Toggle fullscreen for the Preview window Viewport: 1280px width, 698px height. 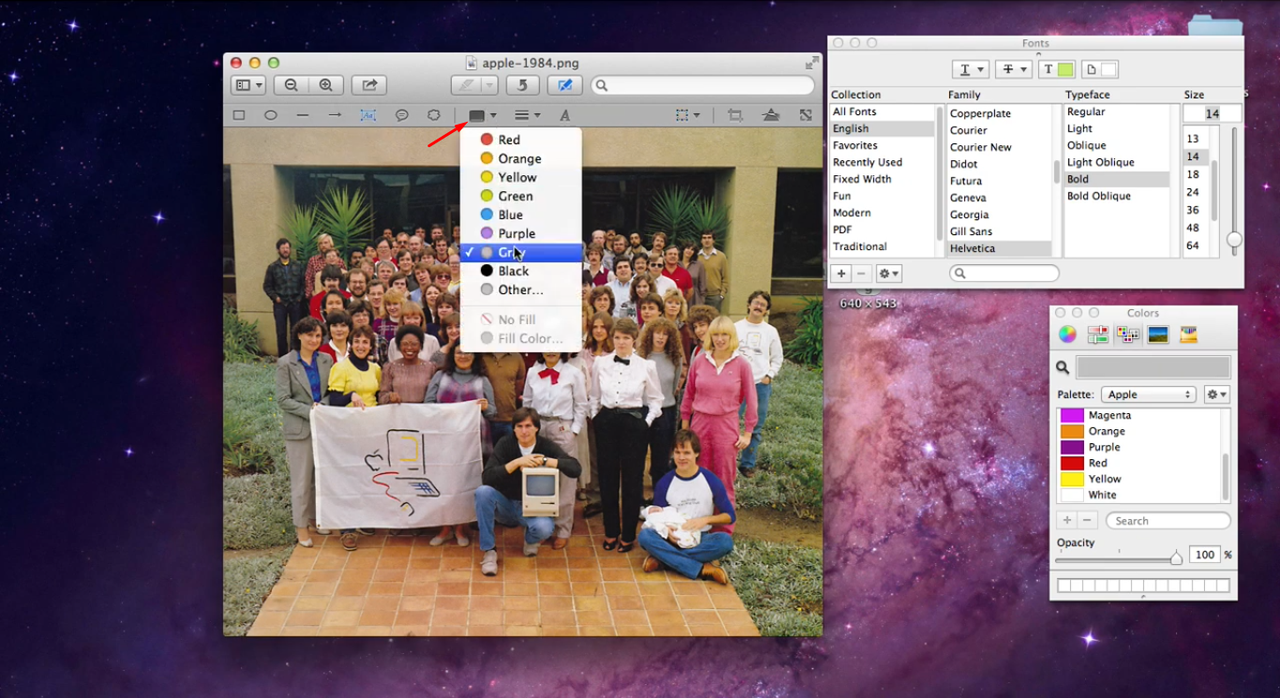(x=811, y=63)
